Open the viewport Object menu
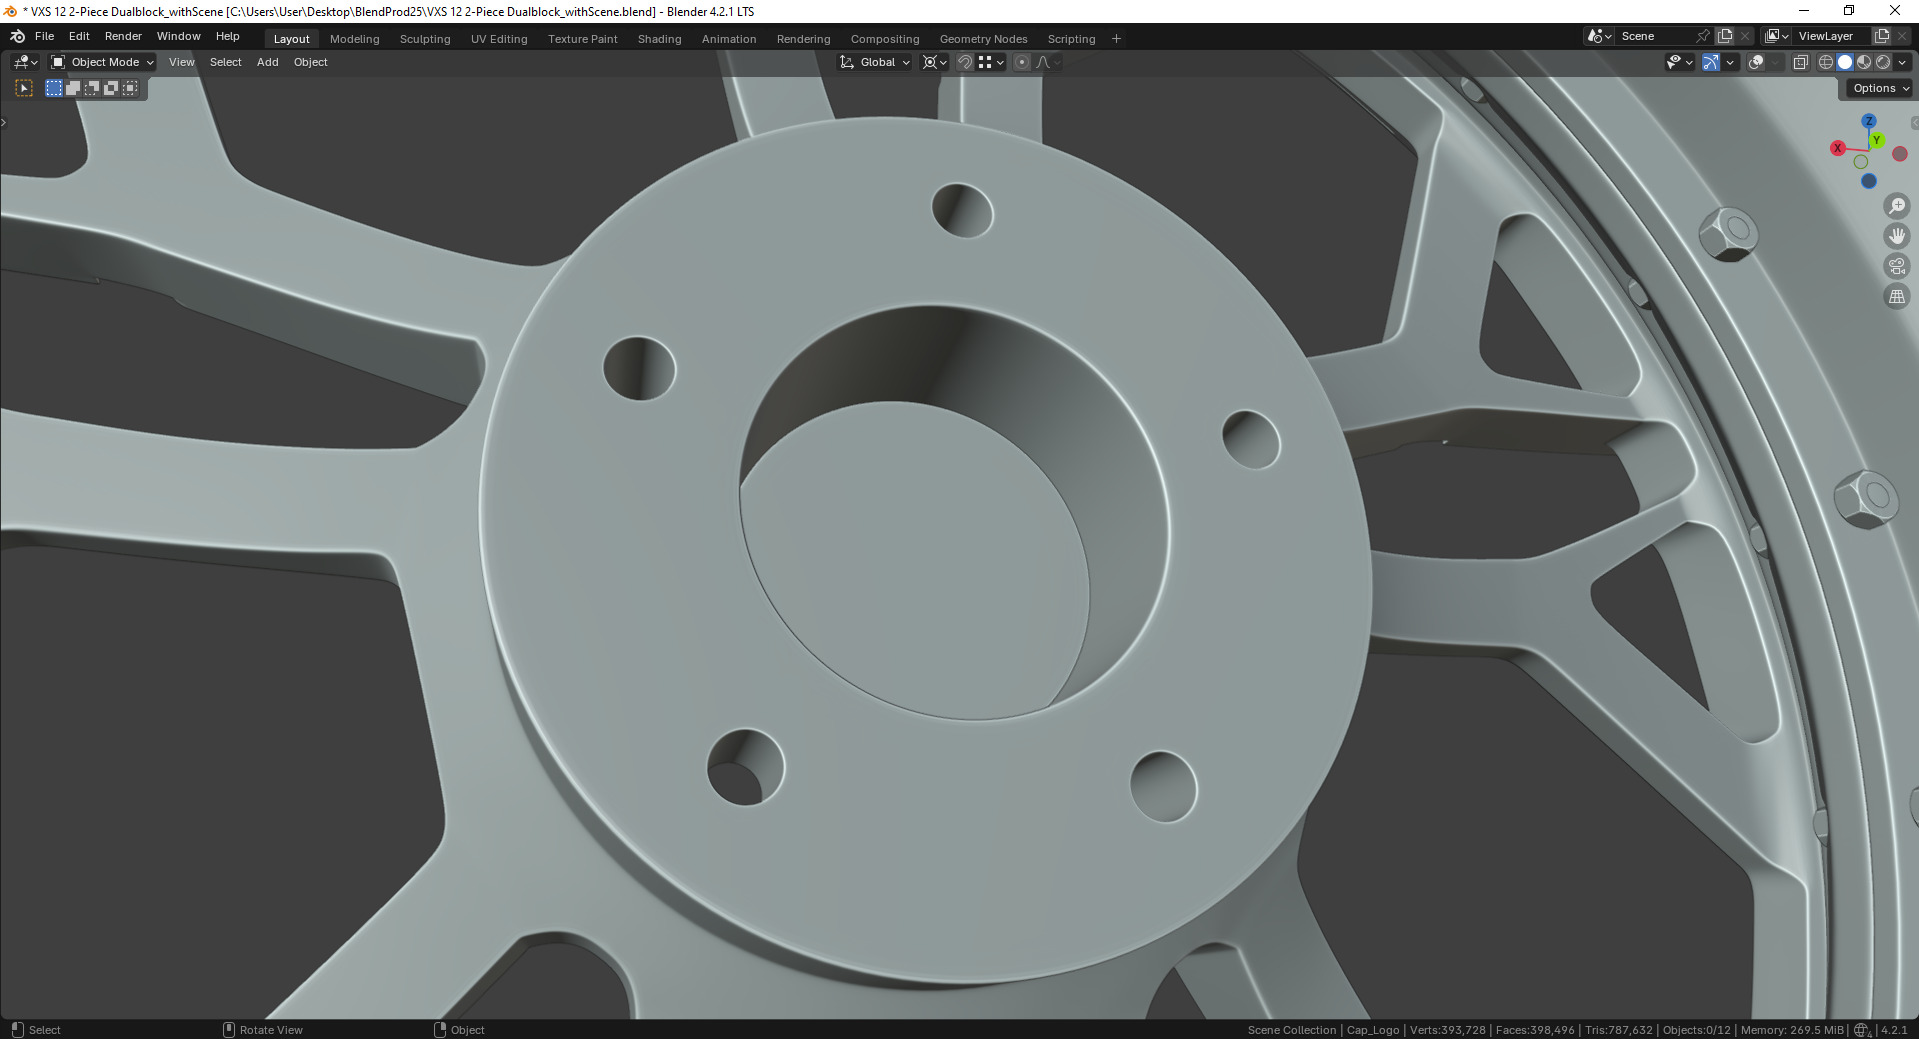 click(311, 62)
